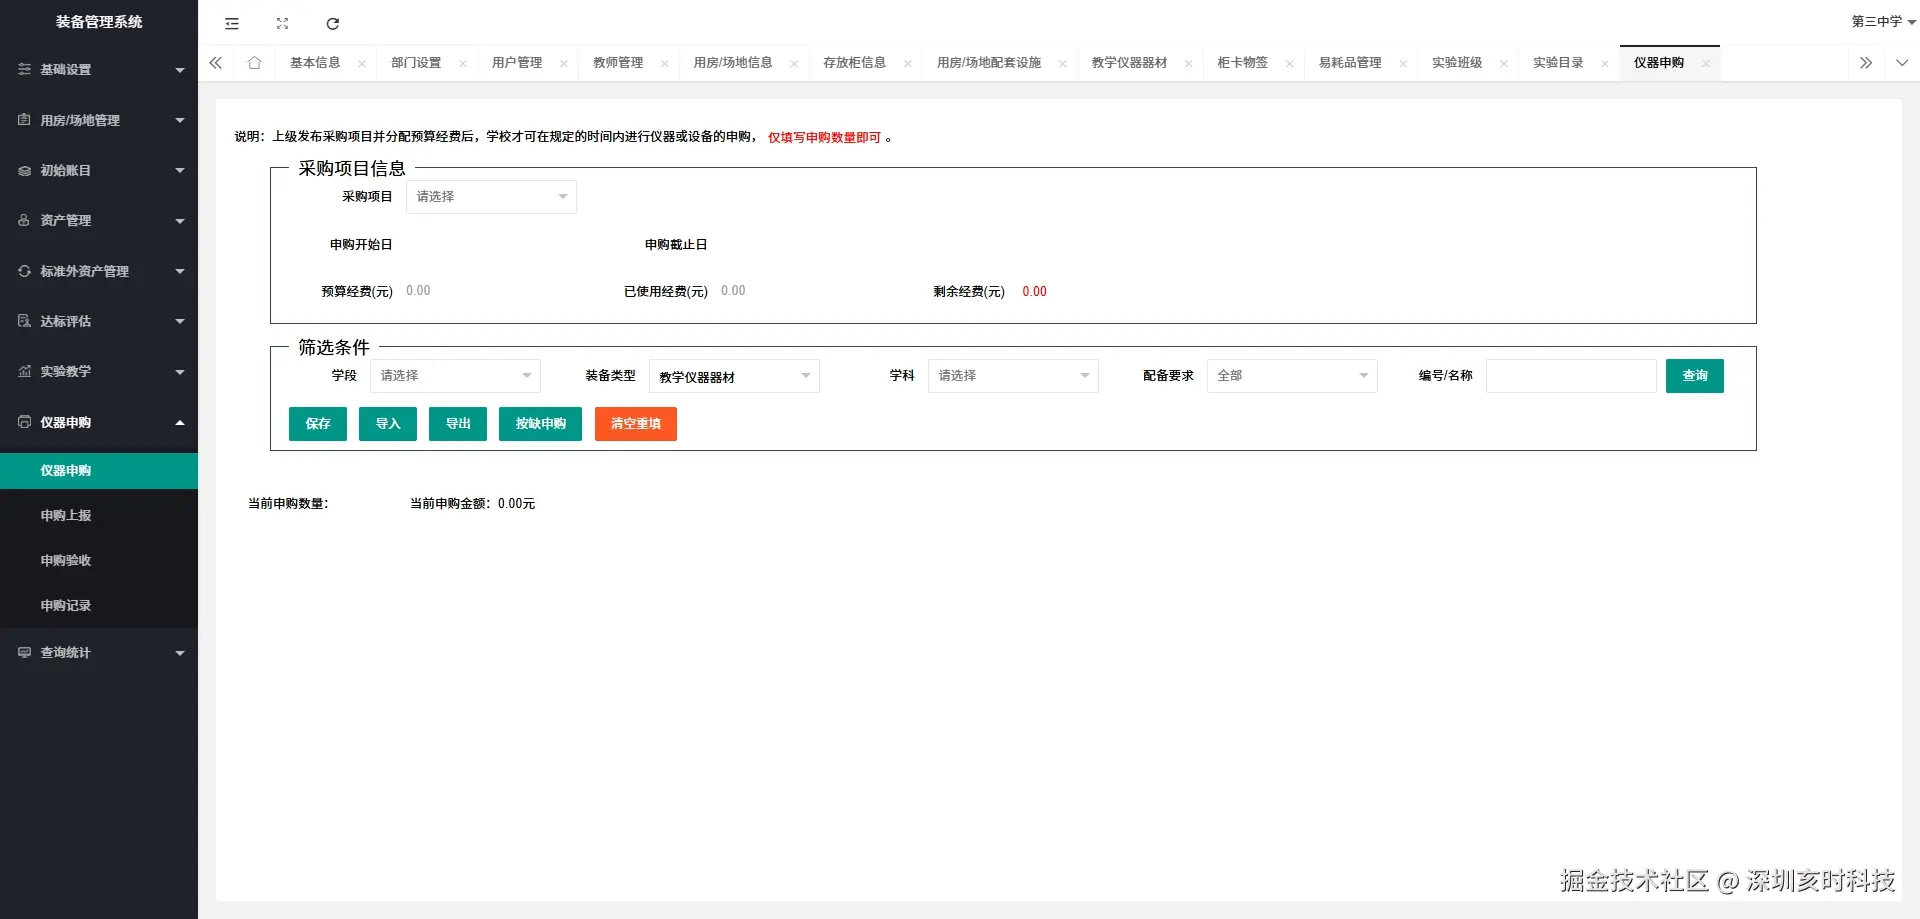
Task: Open the tab options chevron at far right
Action: coord(1901,62)
